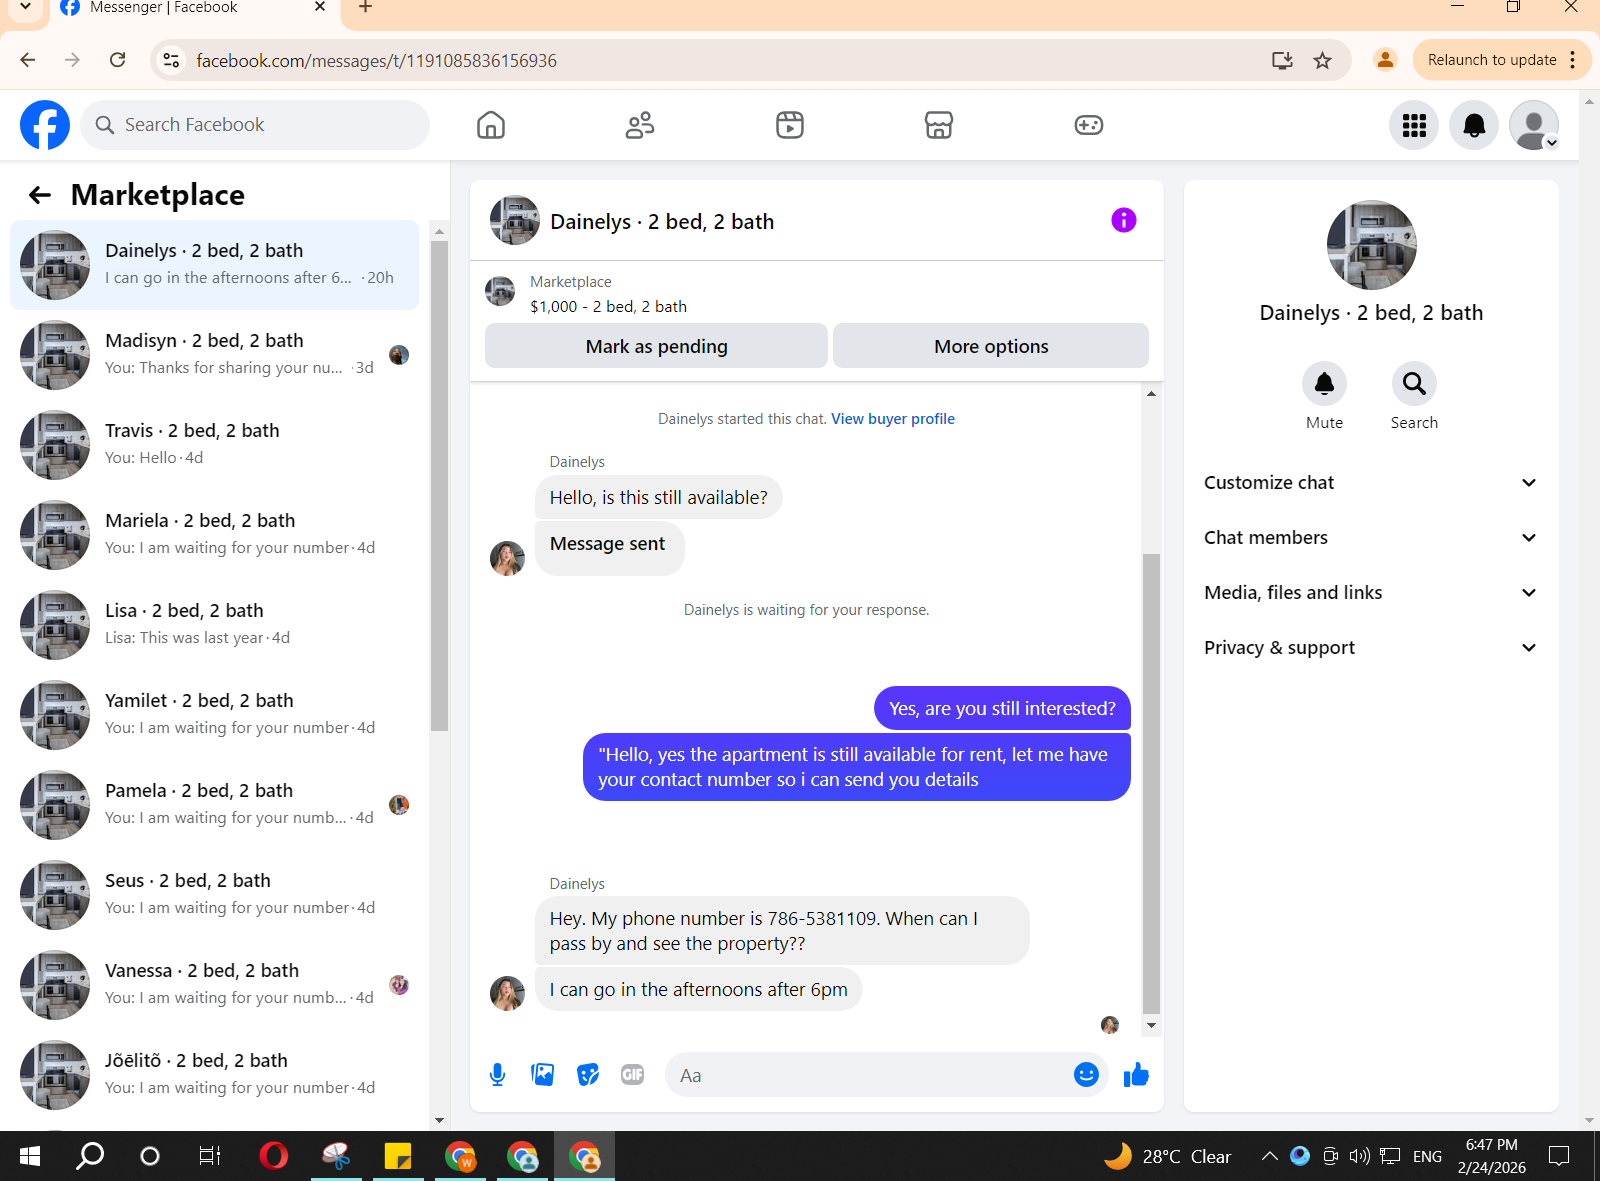Open Windows search from taskbar
Viewport: 1600px width, 1181px height.
(90, 1156)
